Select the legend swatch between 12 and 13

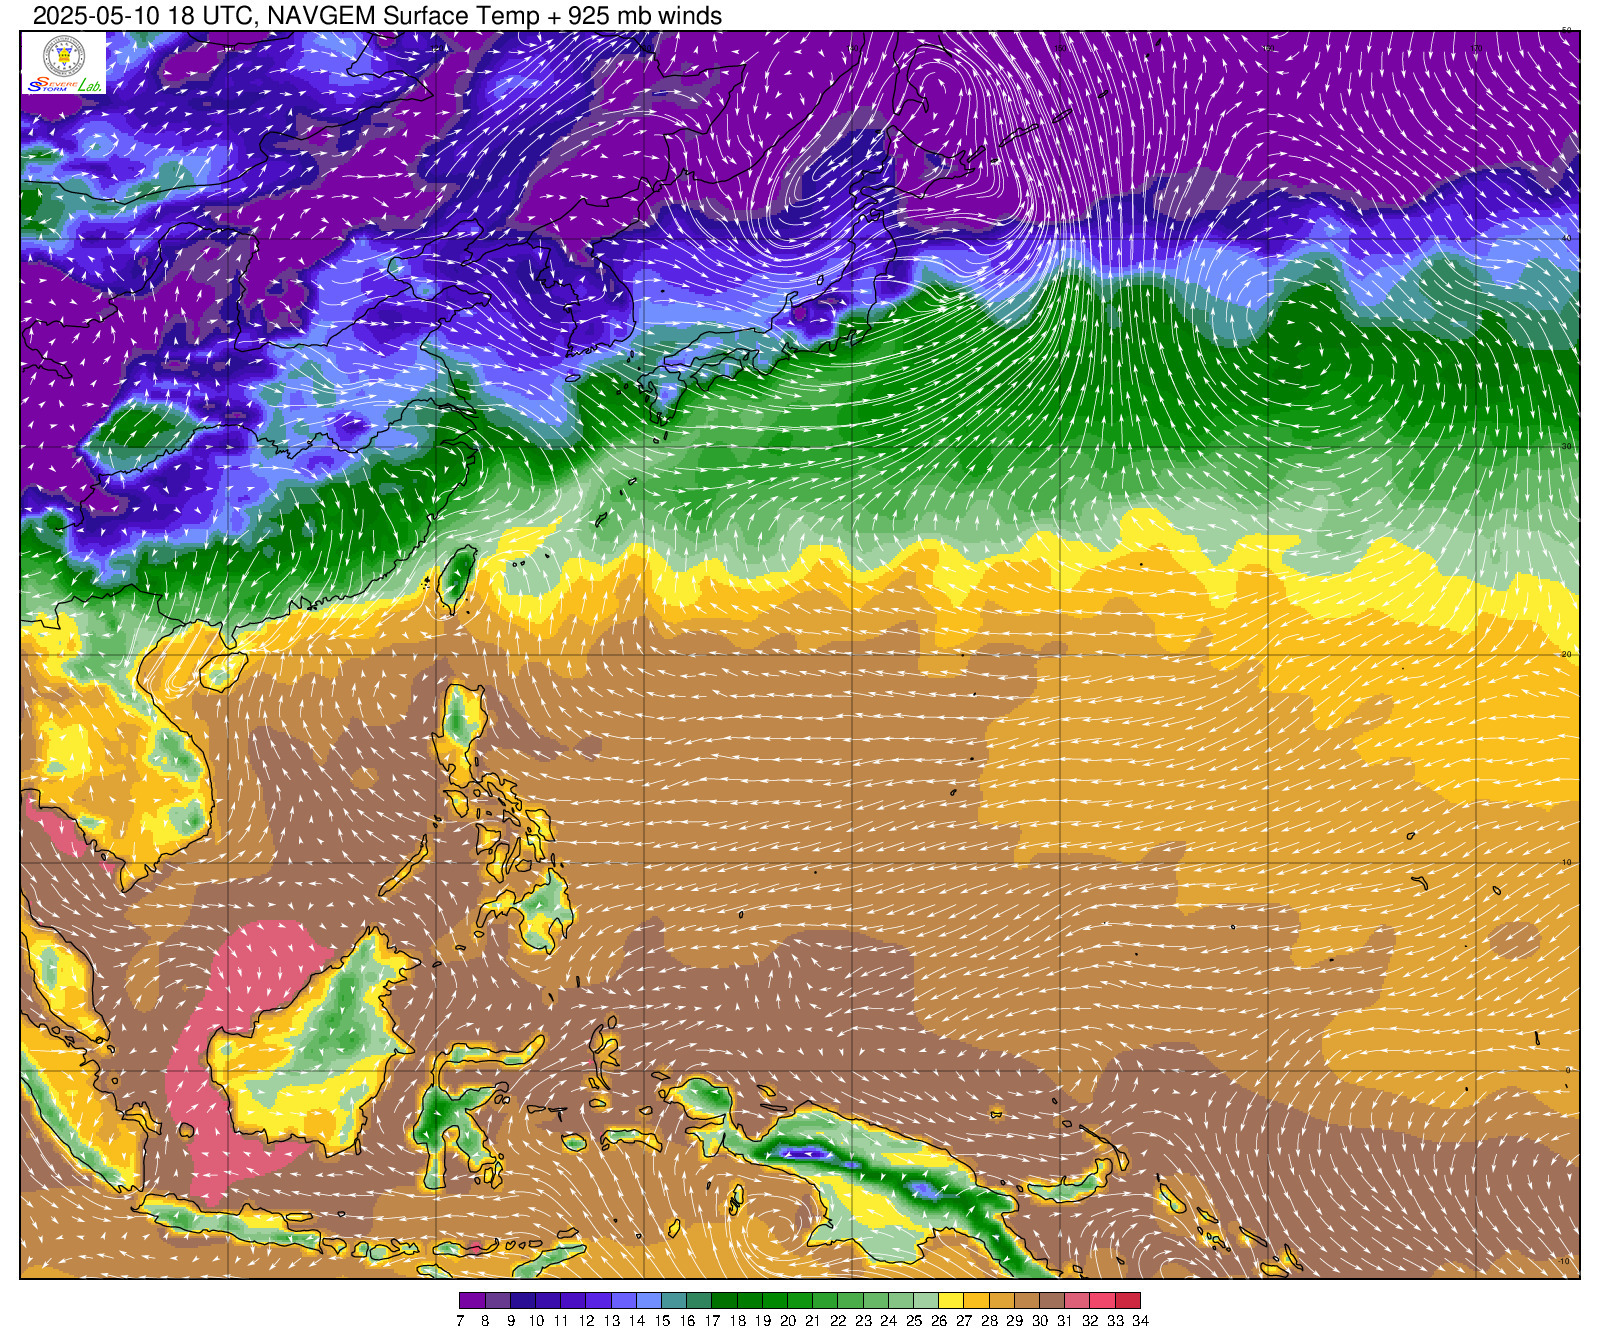coord(598,1301)
